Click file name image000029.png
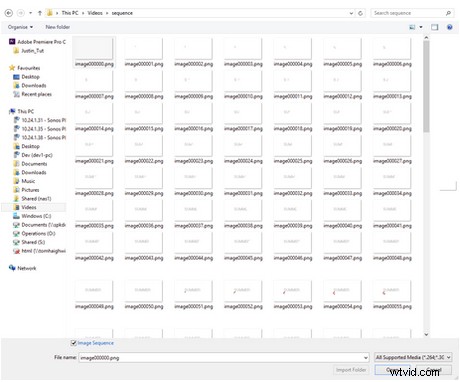The image size is (460, 382). pos(144,193)
